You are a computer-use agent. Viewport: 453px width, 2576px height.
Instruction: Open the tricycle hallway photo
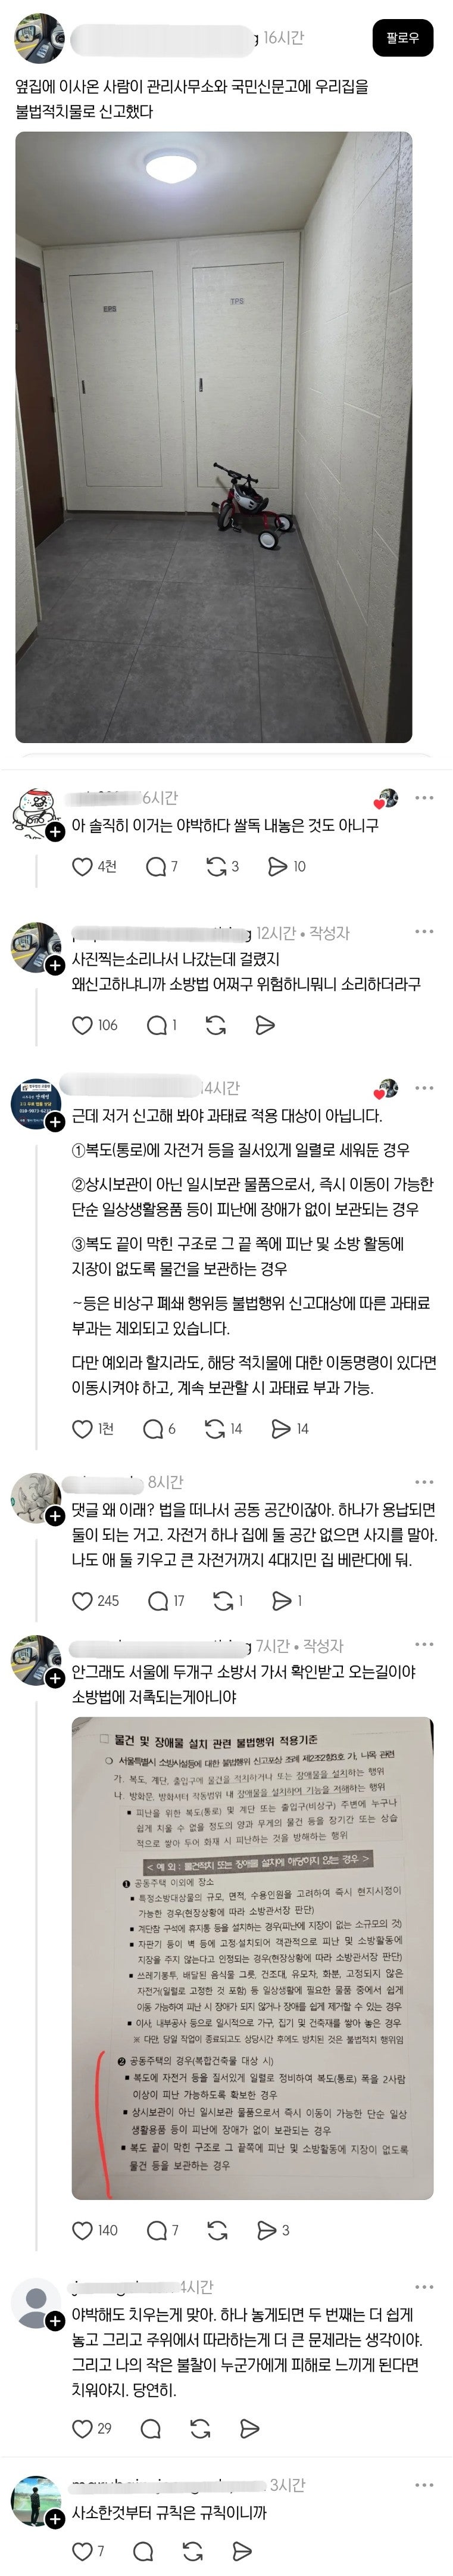pos(213,437)
